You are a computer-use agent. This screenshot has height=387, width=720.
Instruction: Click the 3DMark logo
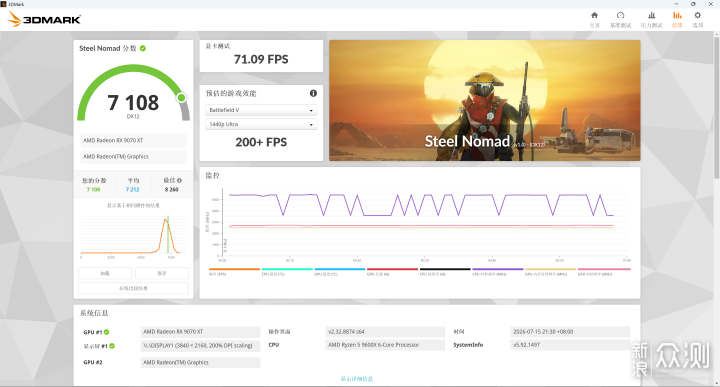(x=44, y=19)
